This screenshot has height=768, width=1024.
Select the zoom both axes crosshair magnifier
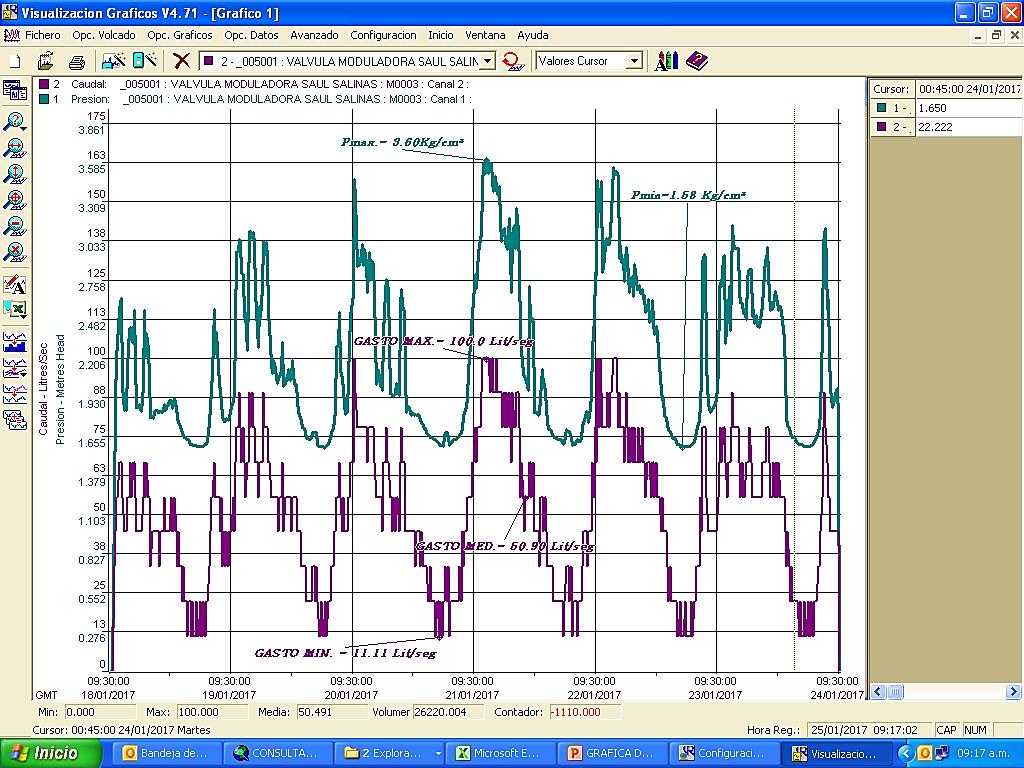[x=15, y=200]
